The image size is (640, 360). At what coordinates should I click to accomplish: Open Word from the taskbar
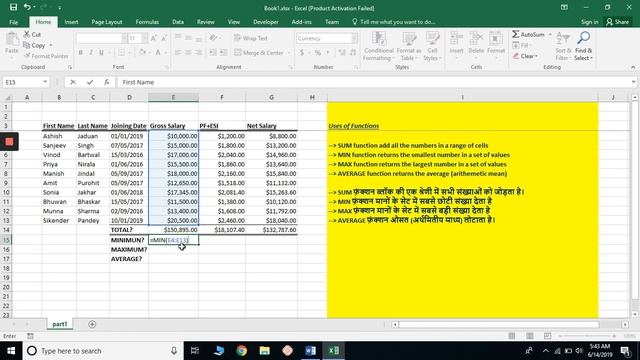click(310, 351)
